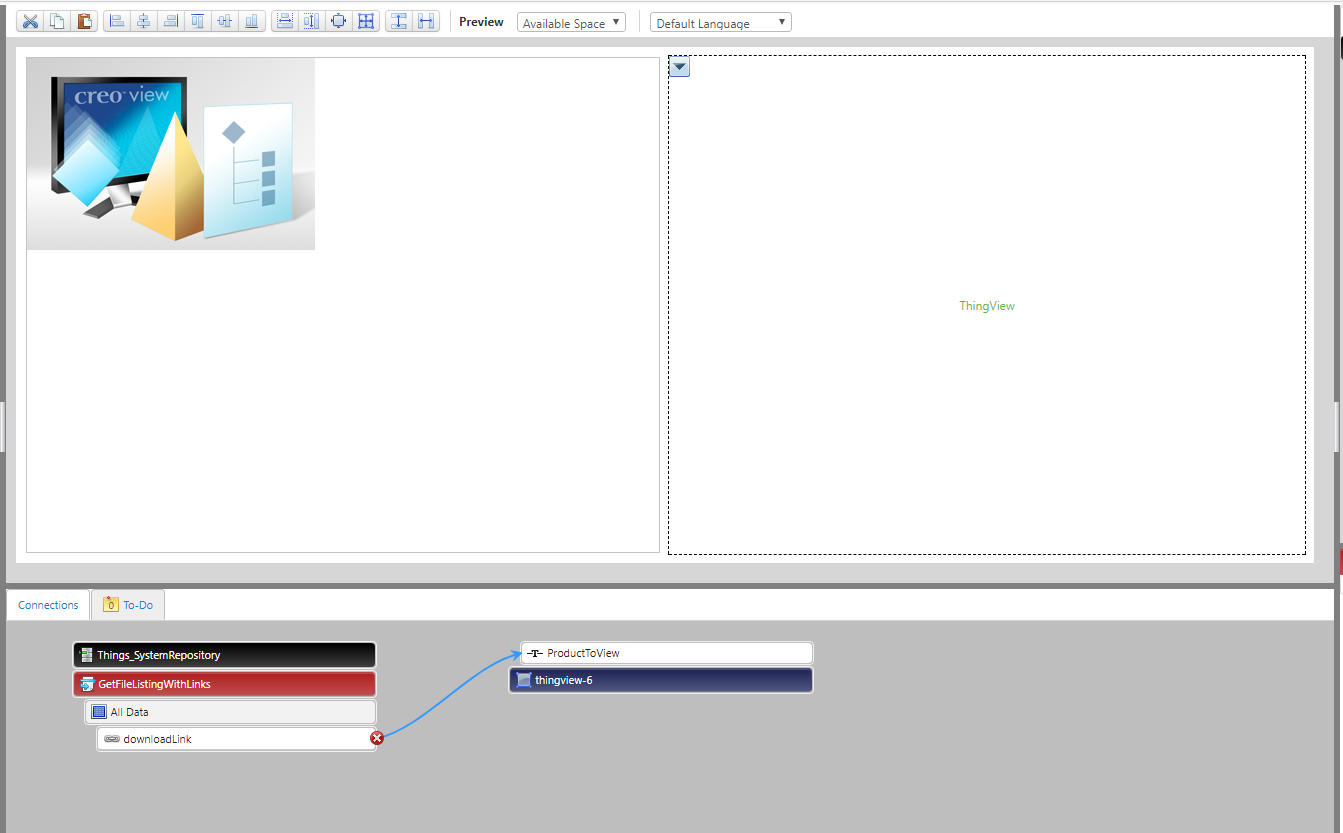1343x833 pixels.
Task: Align widgets to the top edge
Action: 197,20
